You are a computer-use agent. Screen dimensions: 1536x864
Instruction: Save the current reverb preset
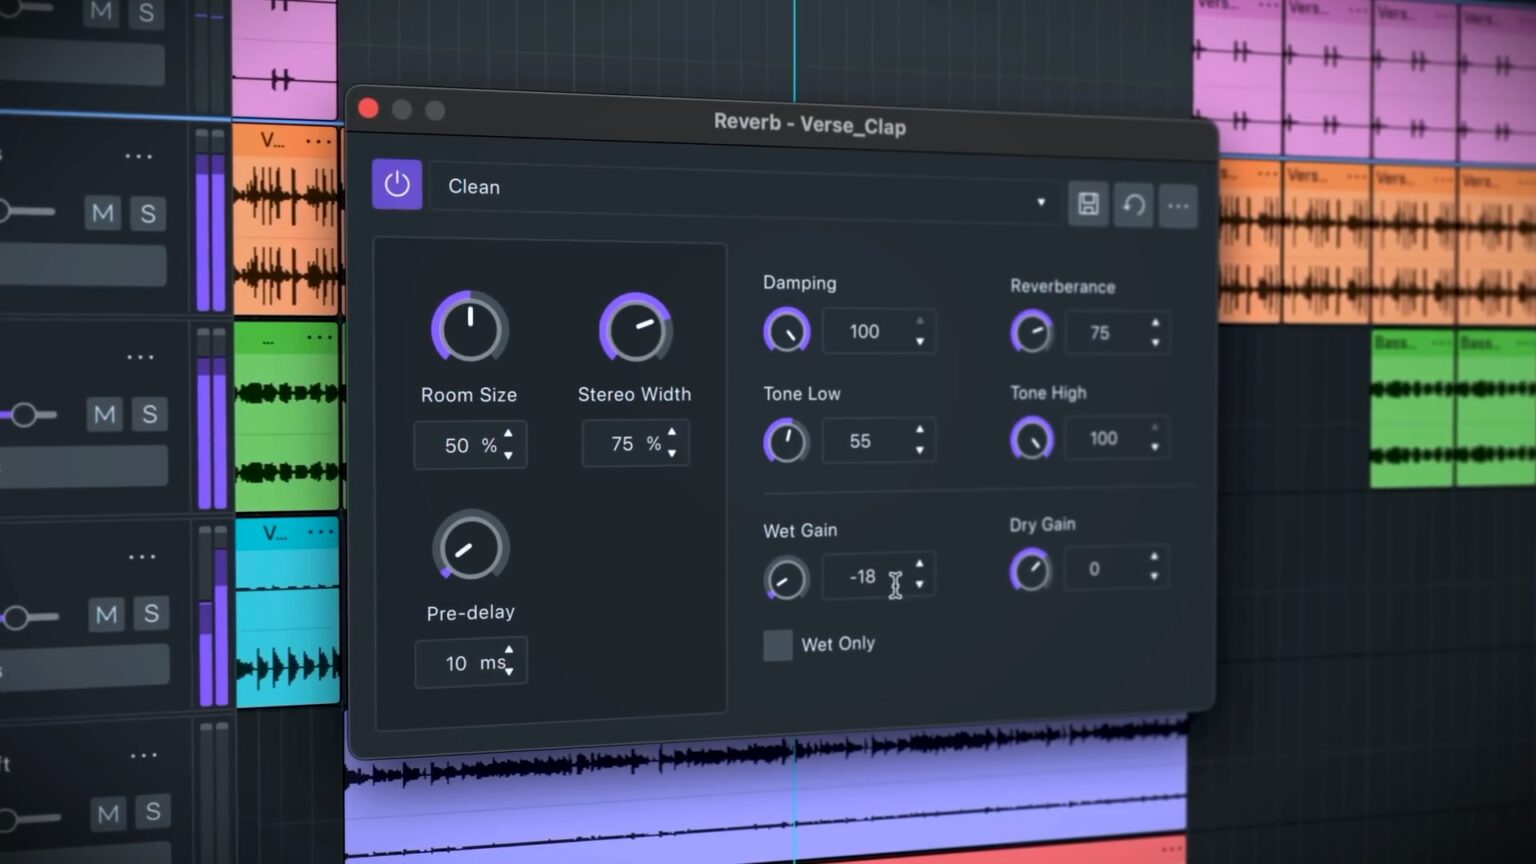1088,203
